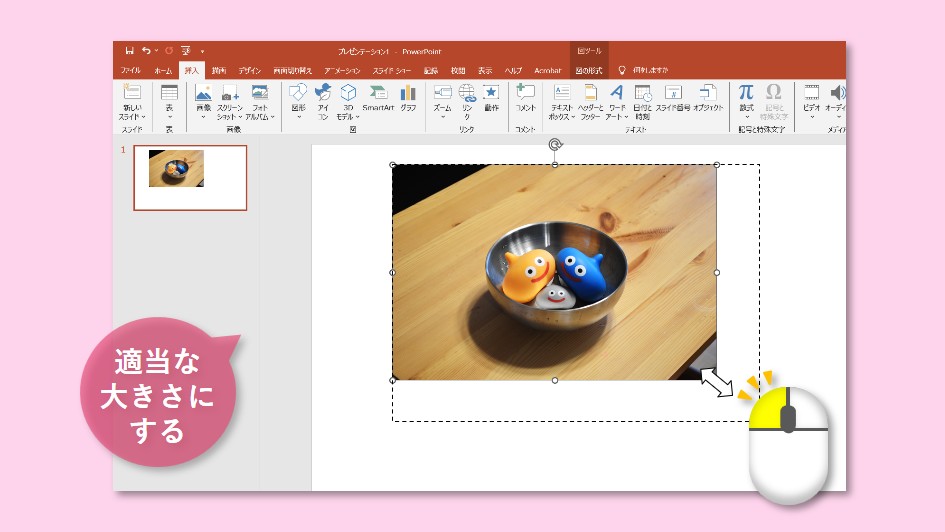Click the lightbulb Tell Me icon

(x=622, y=70)
